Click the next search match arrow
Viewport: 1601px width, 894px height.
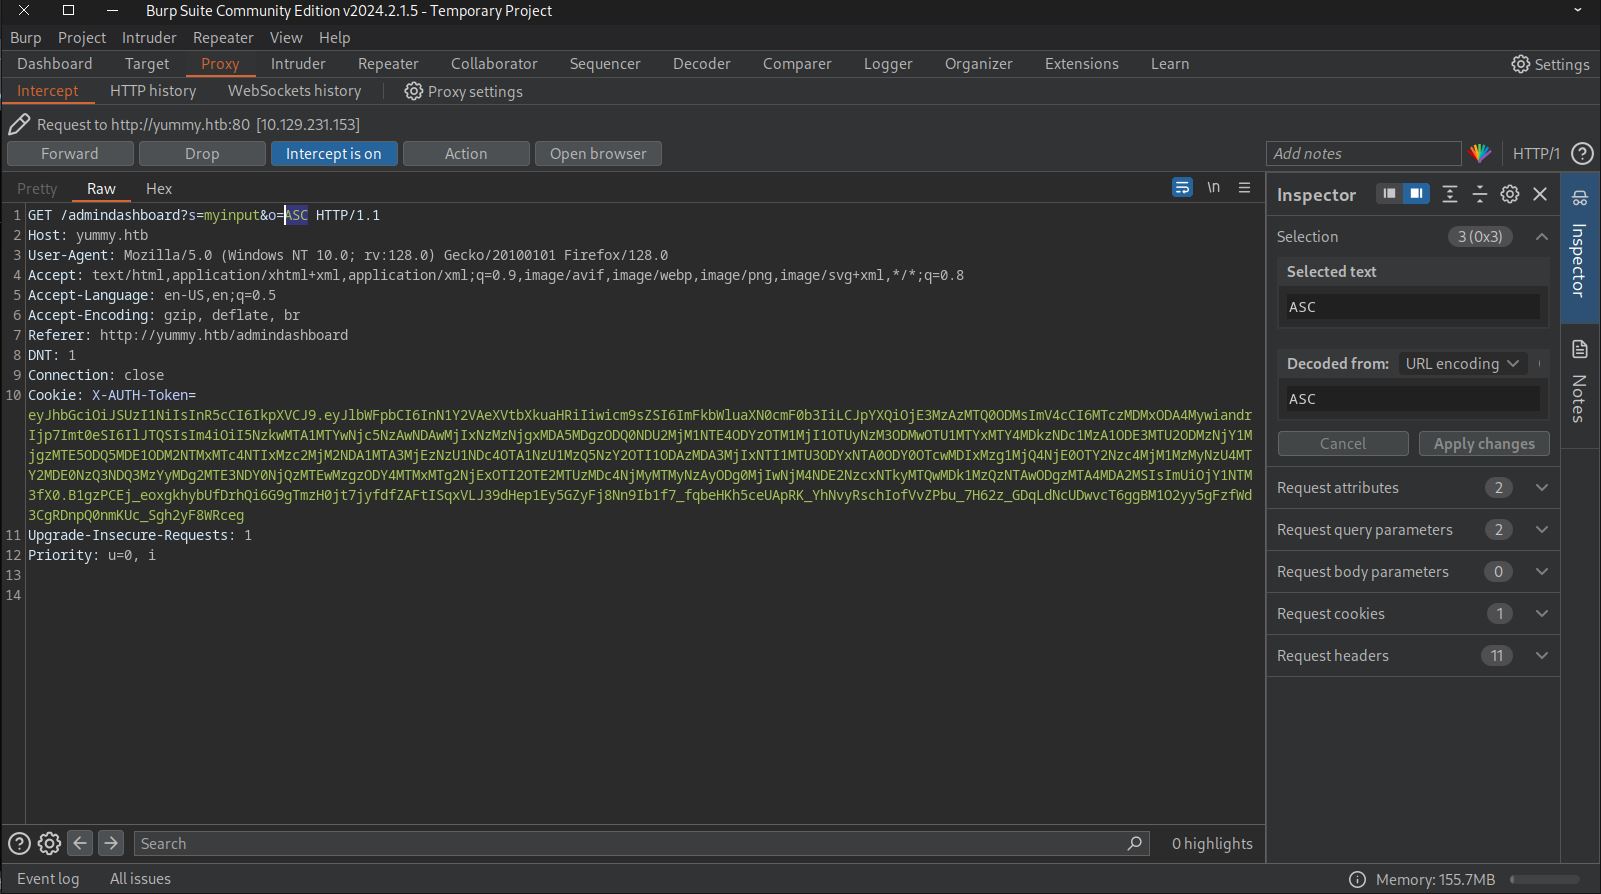(111, 843)
